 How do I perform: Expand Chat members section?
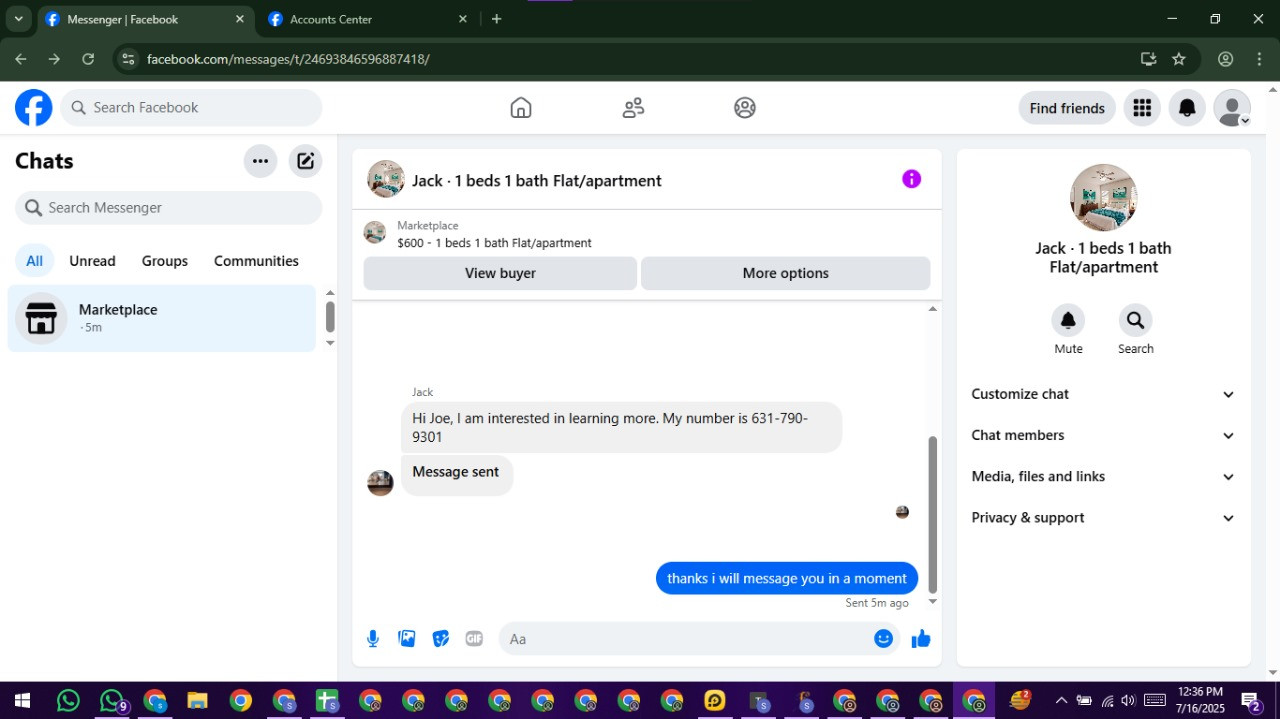(1103, 435)
